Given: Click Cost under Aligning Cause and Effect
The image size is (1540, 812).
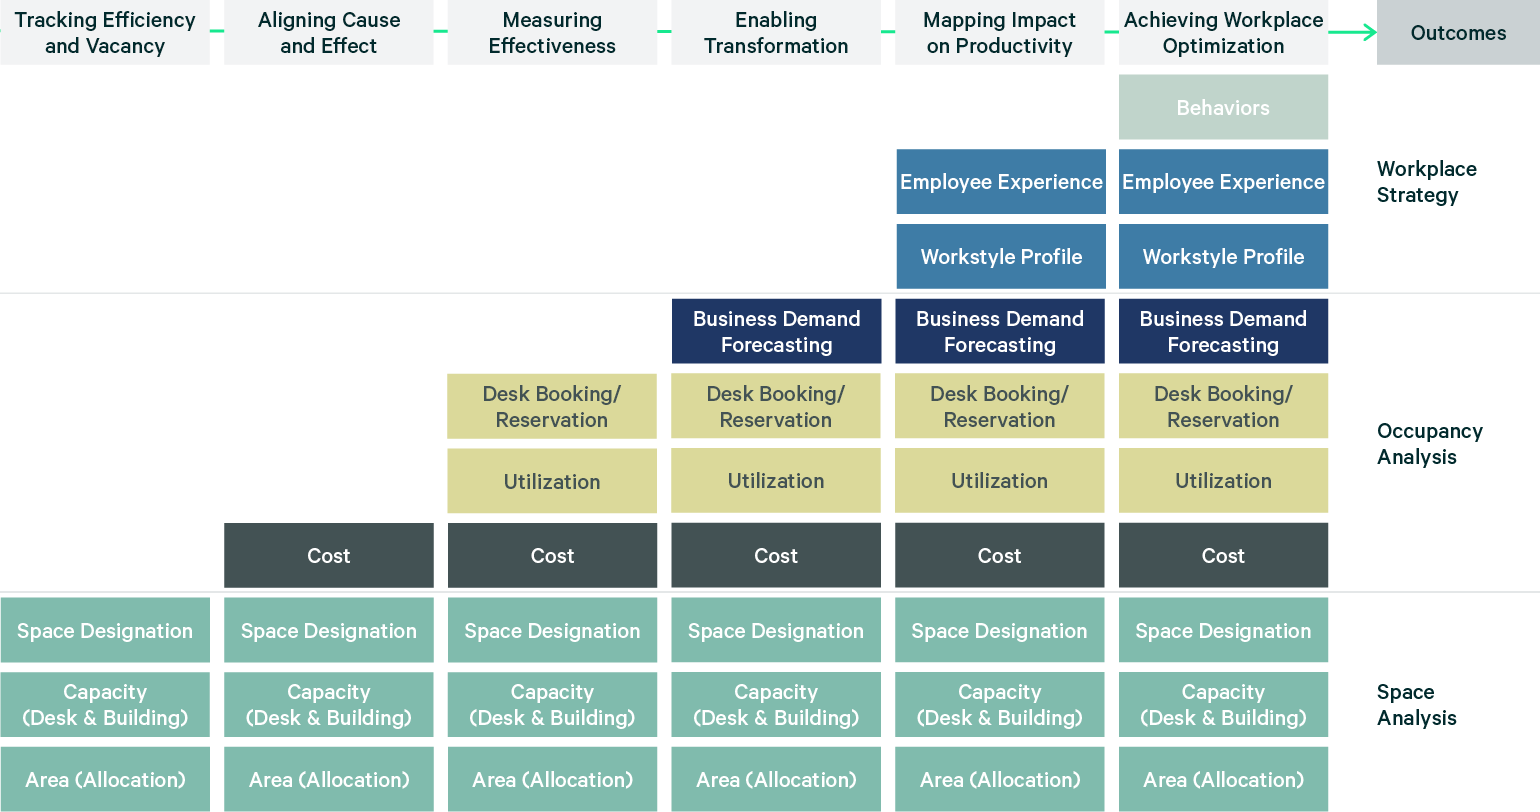Looking at the screenshot, I should (329, 555).
